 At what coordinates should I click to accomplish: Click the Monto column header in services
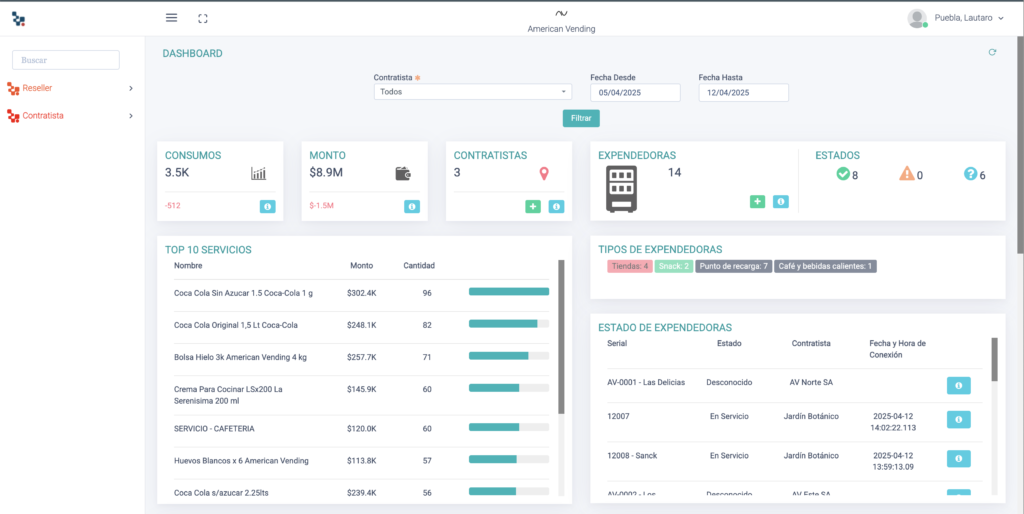[362, 266]
